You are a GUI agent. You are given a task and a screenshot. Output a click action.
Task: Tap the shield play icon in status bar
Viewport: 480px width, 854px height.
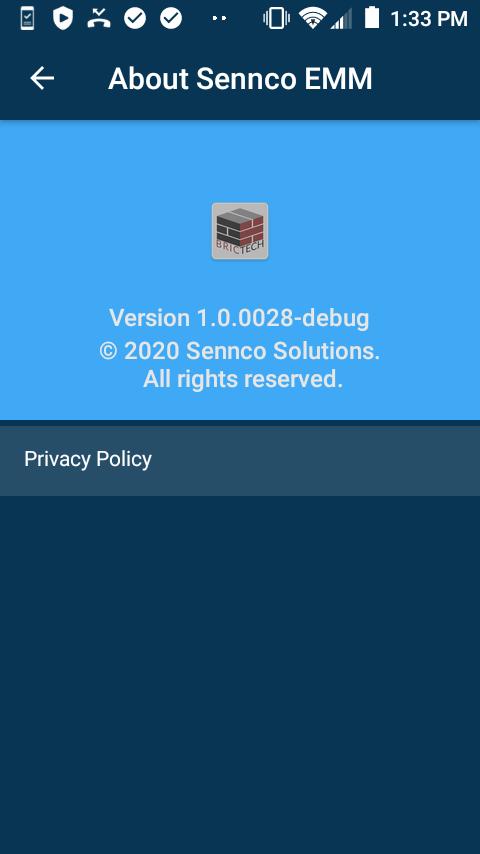point(63,19)
